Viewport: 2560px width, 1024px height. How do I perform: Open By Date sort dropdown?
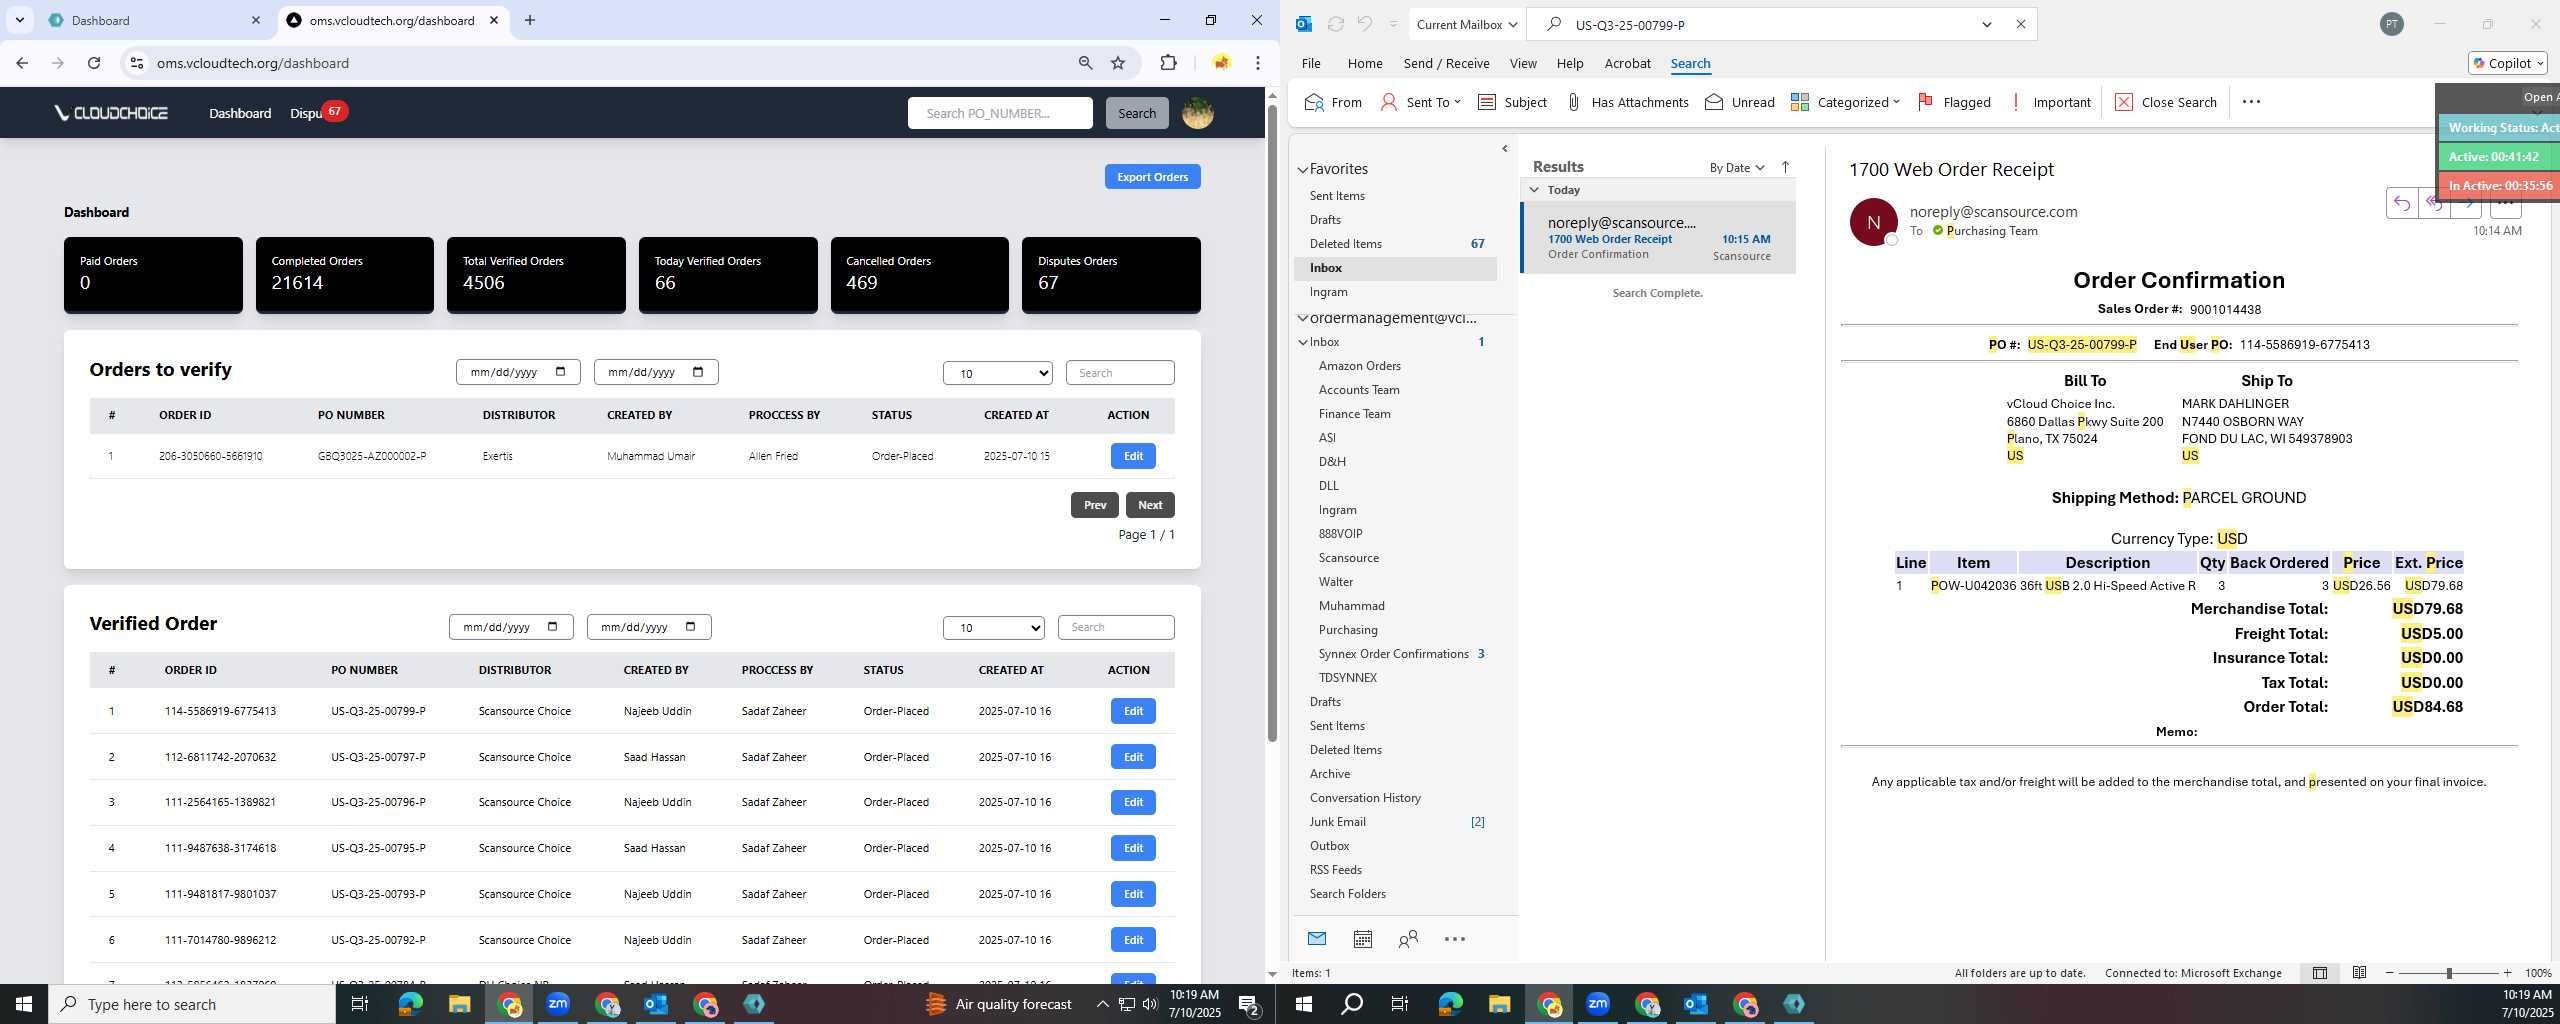tap(1737, 167)
